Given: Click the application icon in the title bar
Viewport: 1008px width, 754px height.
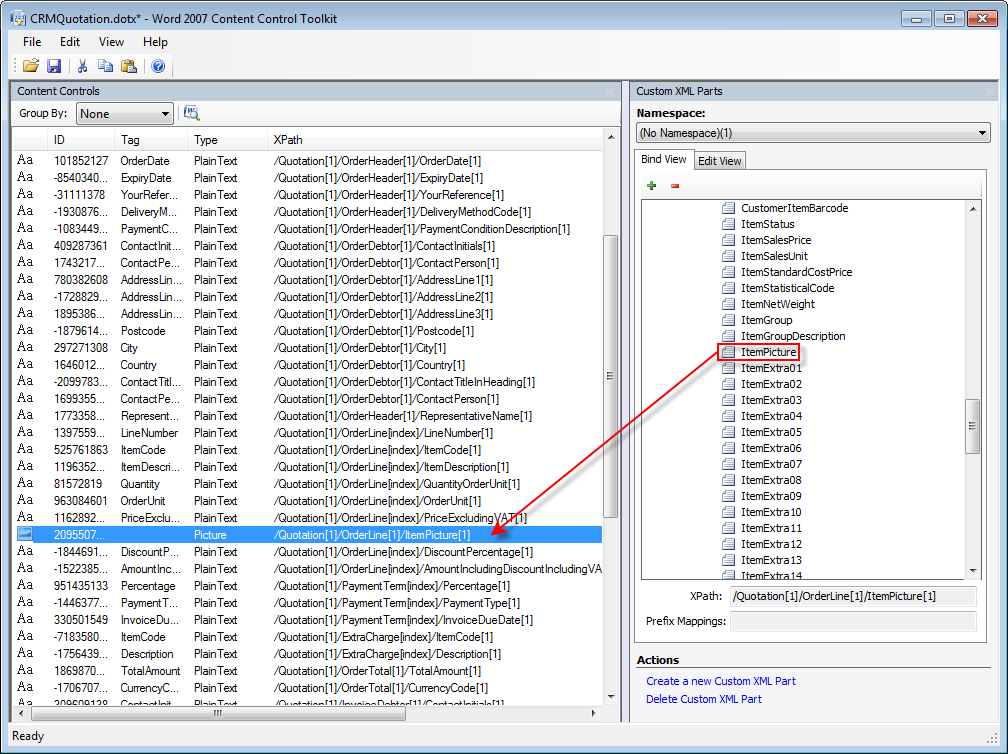Looking at the screenshot, I should pyautogui.click(x=18, y=18).
